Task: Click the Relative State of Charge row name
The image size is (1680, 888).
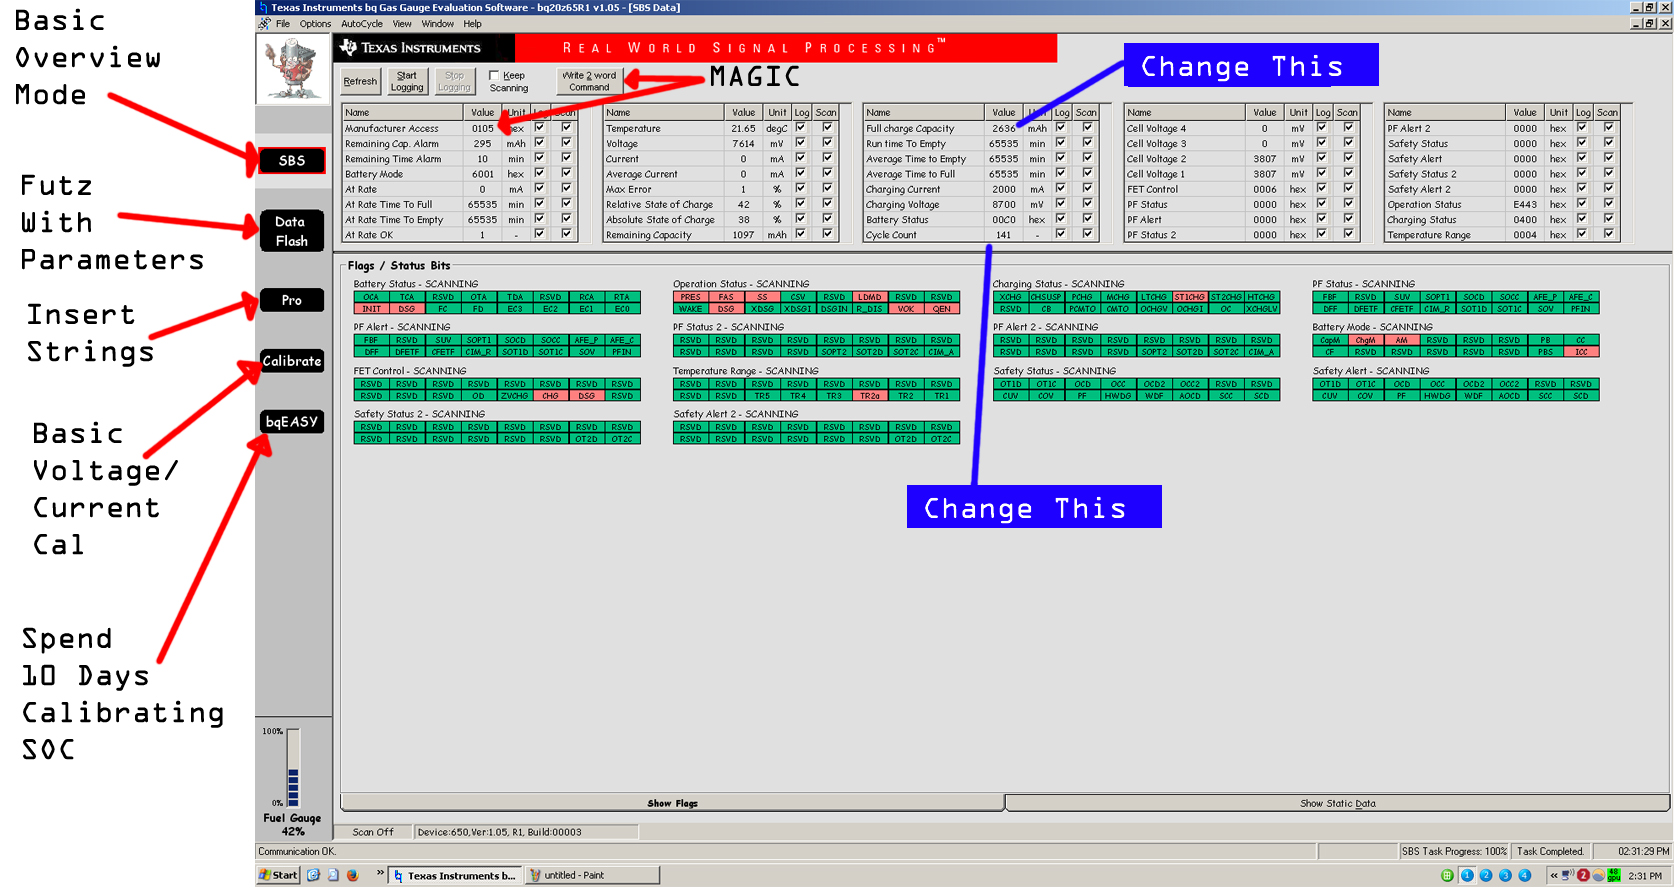Action: (x=659, y=204)
